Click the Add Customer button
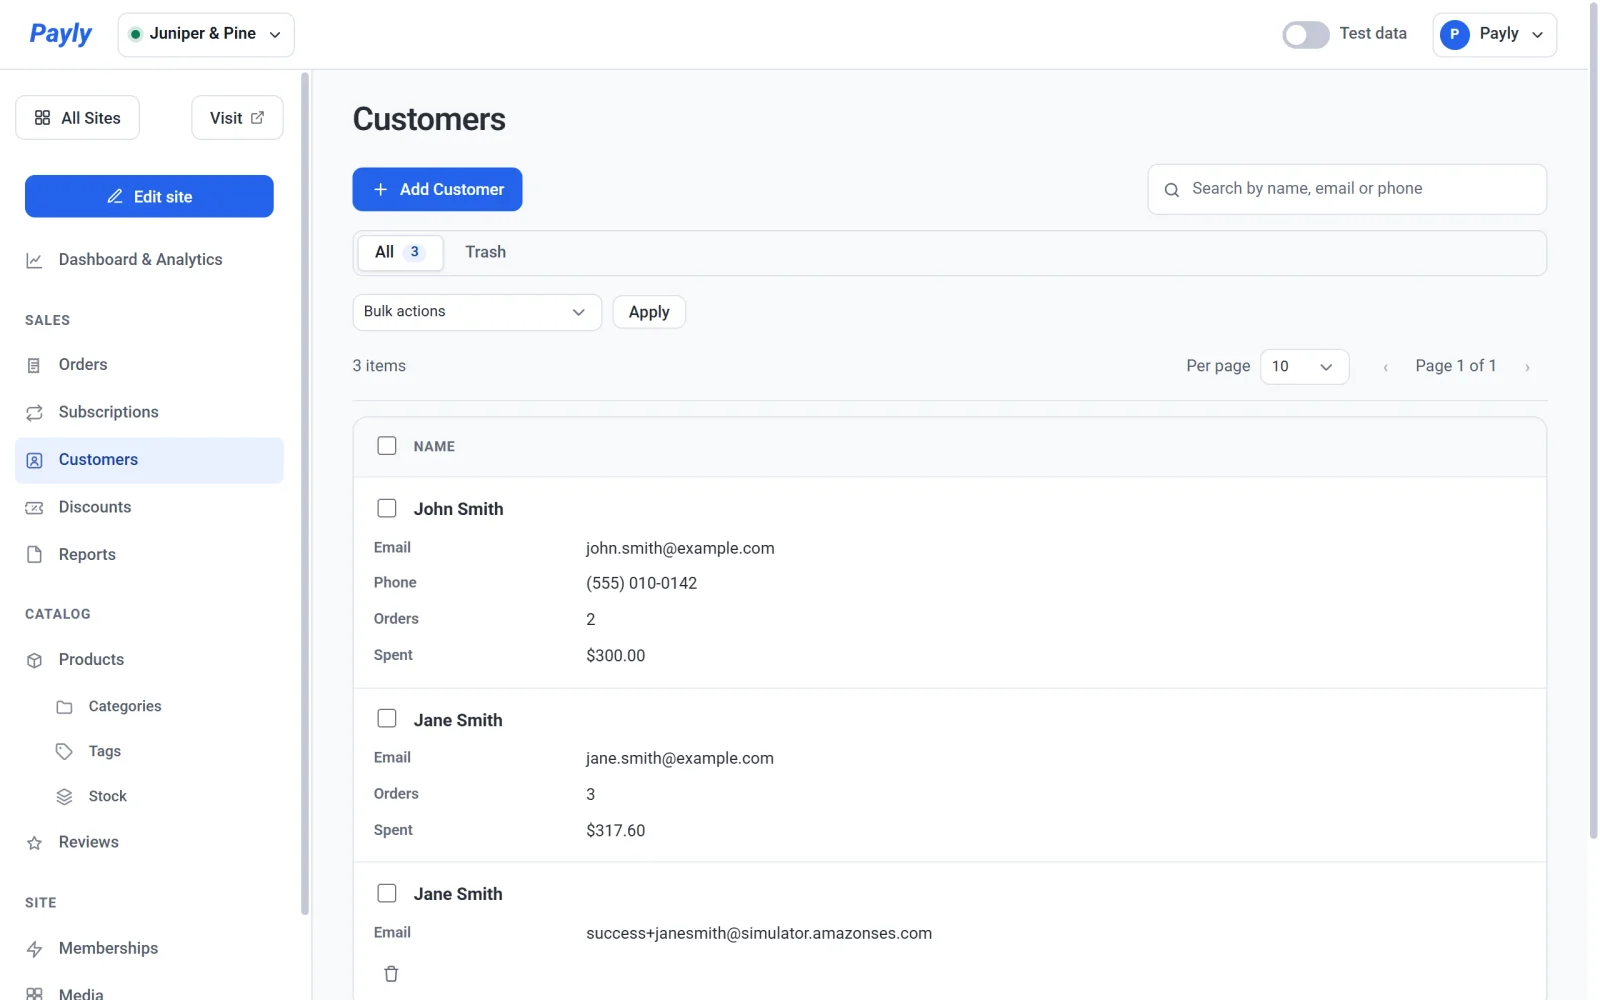This screenshot has width=1600, height=1000. pos(437,189)
